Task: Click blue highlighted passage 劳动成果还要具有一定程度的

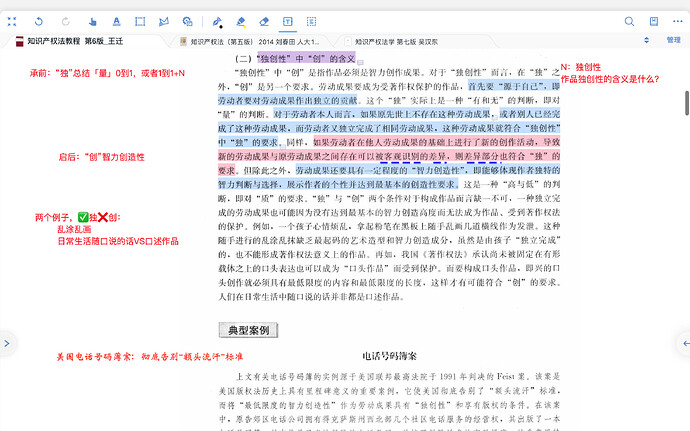Action: (x=389, y=177)
